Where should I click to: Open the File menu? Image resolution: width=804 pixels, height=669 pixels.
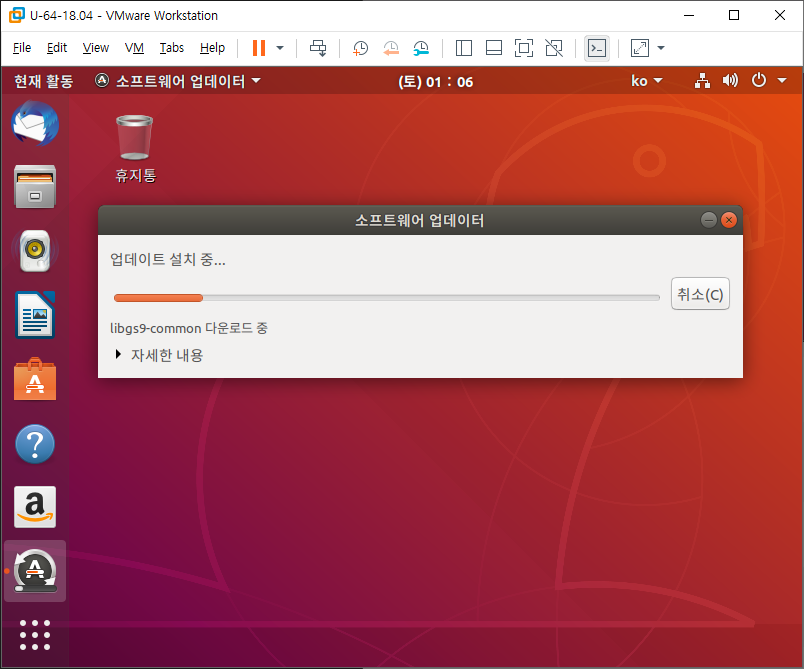(22, 48)
